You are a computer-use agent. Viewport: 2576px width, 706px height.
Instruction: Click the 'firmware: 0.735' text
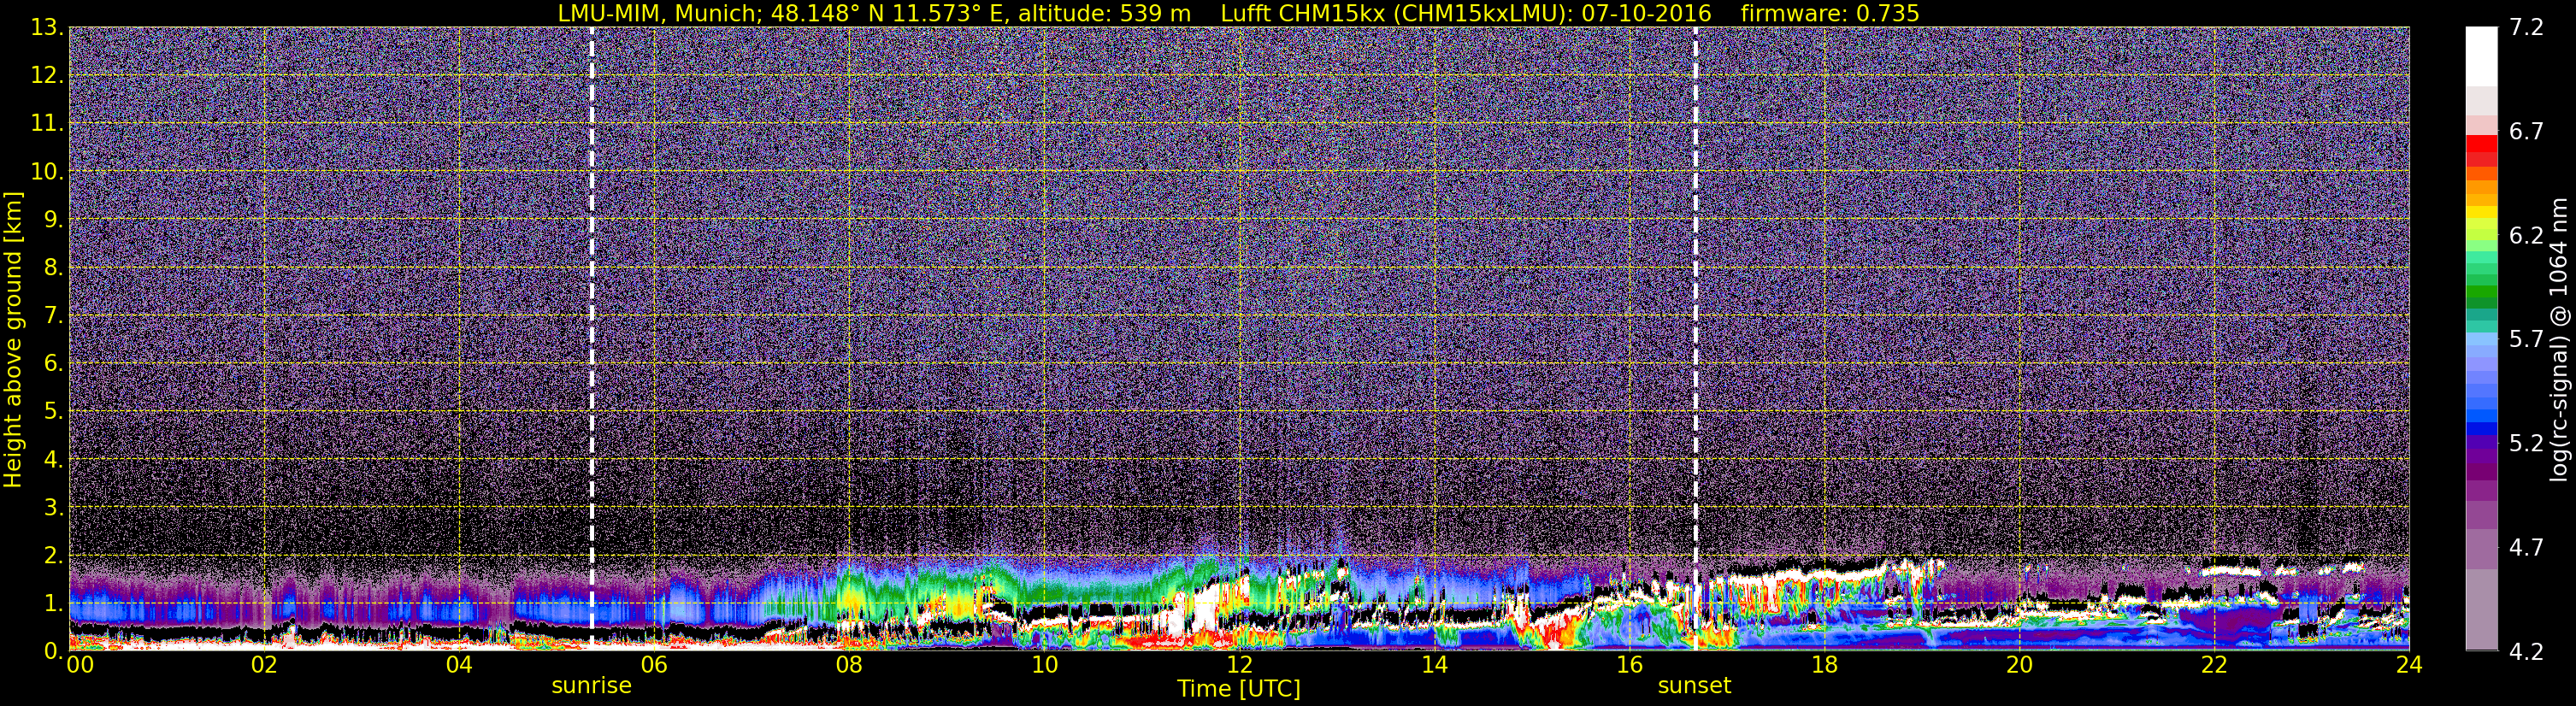[1830, 13]
